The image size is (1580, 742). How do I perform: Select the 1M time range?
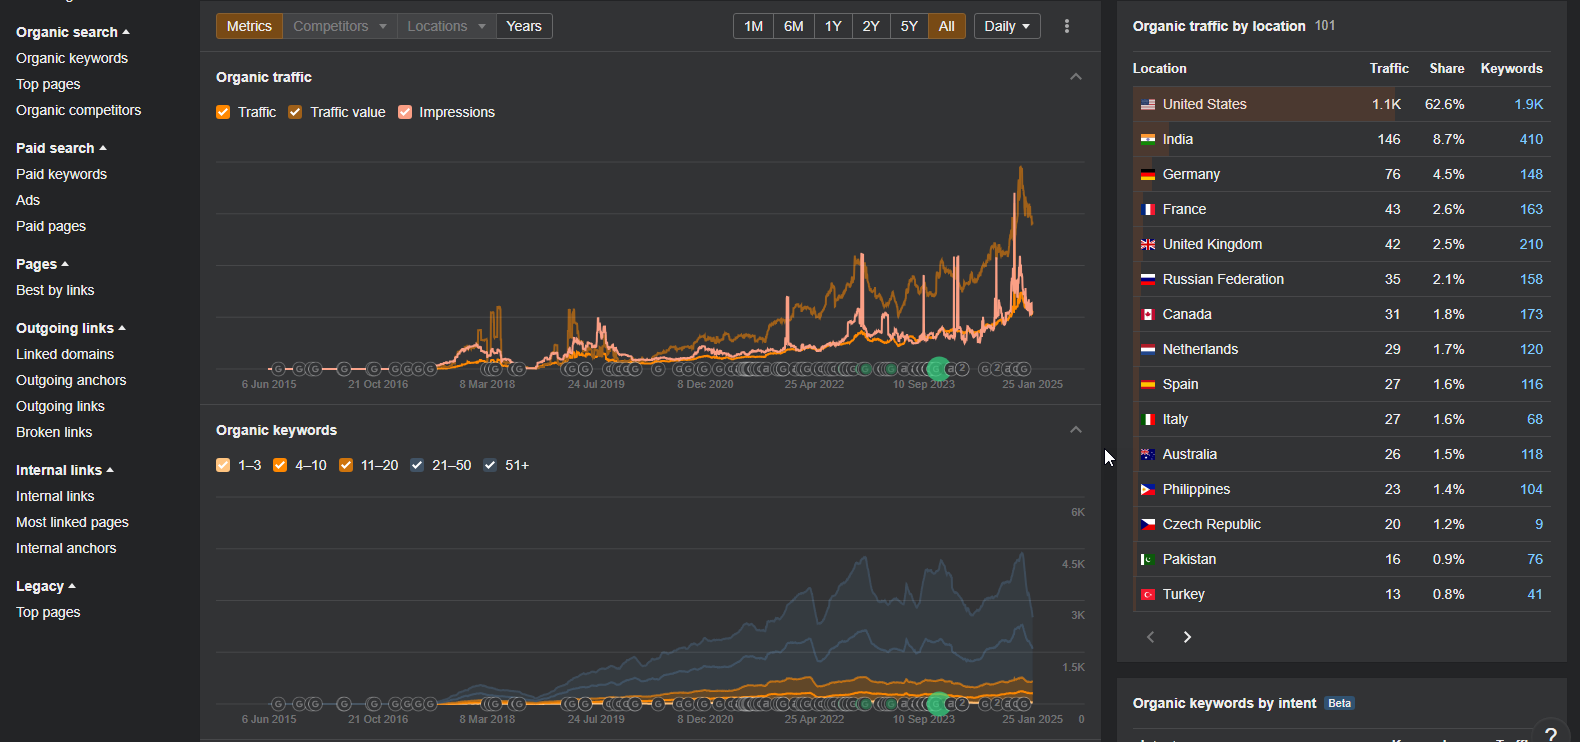point(754,26)
